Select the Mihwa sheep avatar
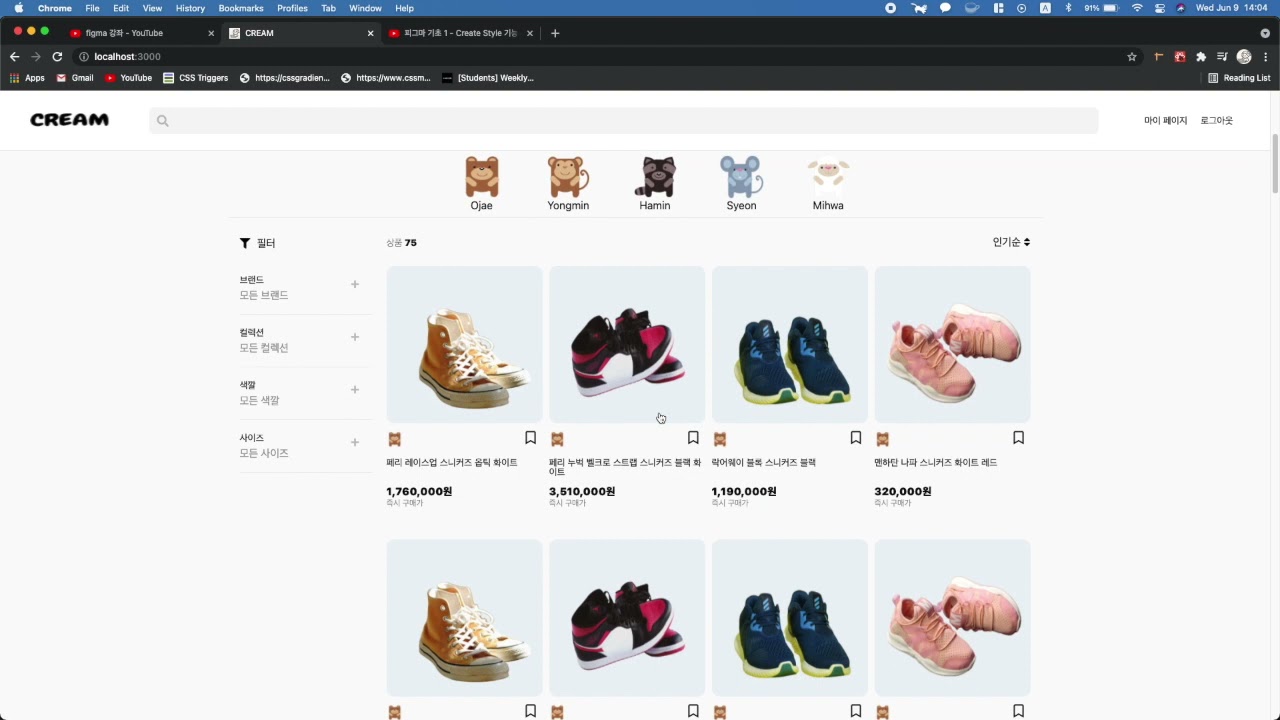This screenshot has height=720, width=1280. click(x=828, y=178)
